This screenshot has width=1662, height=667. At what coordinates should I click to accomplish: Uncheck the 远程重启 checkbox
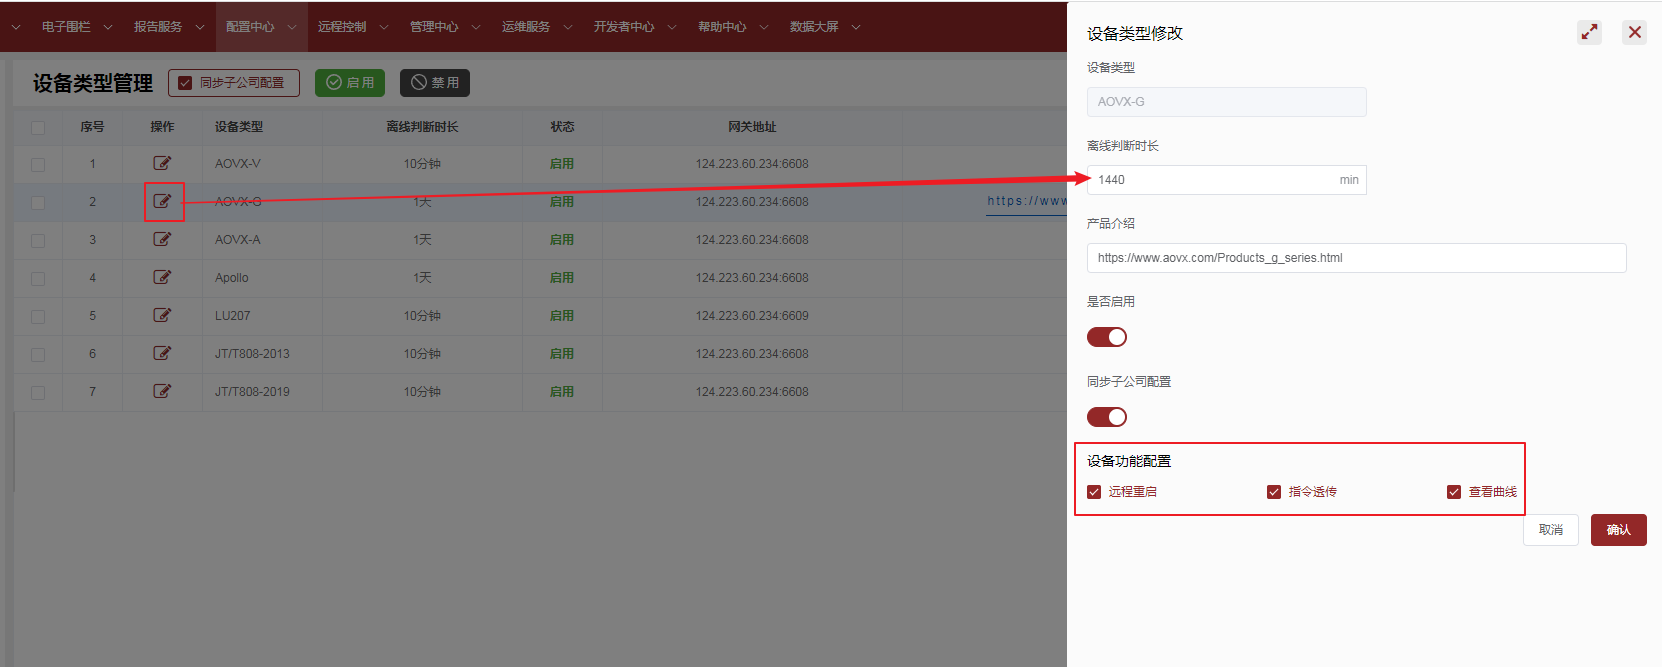1094,492
